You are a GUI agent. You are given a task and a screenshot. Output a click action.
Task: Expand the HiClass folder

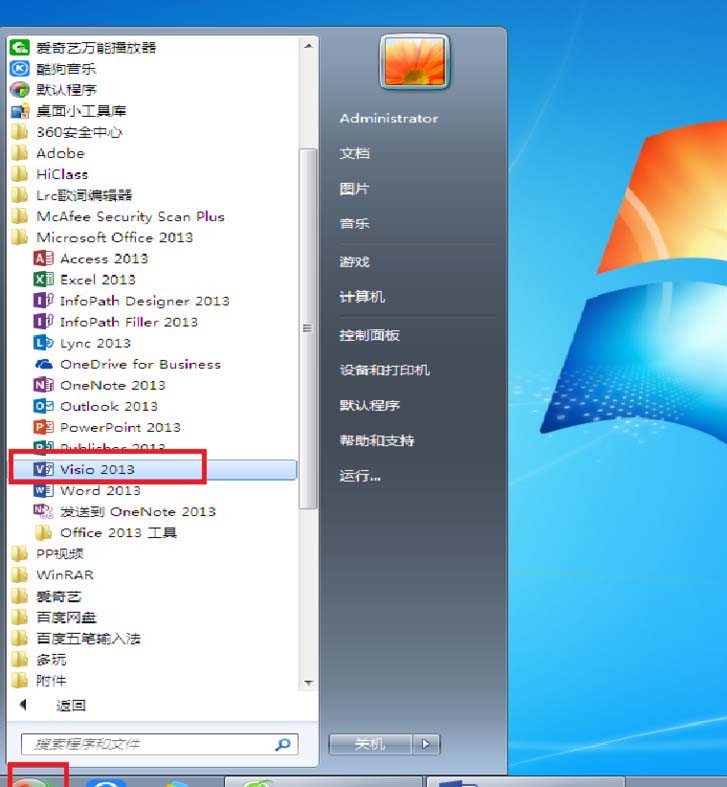point(49,174)
